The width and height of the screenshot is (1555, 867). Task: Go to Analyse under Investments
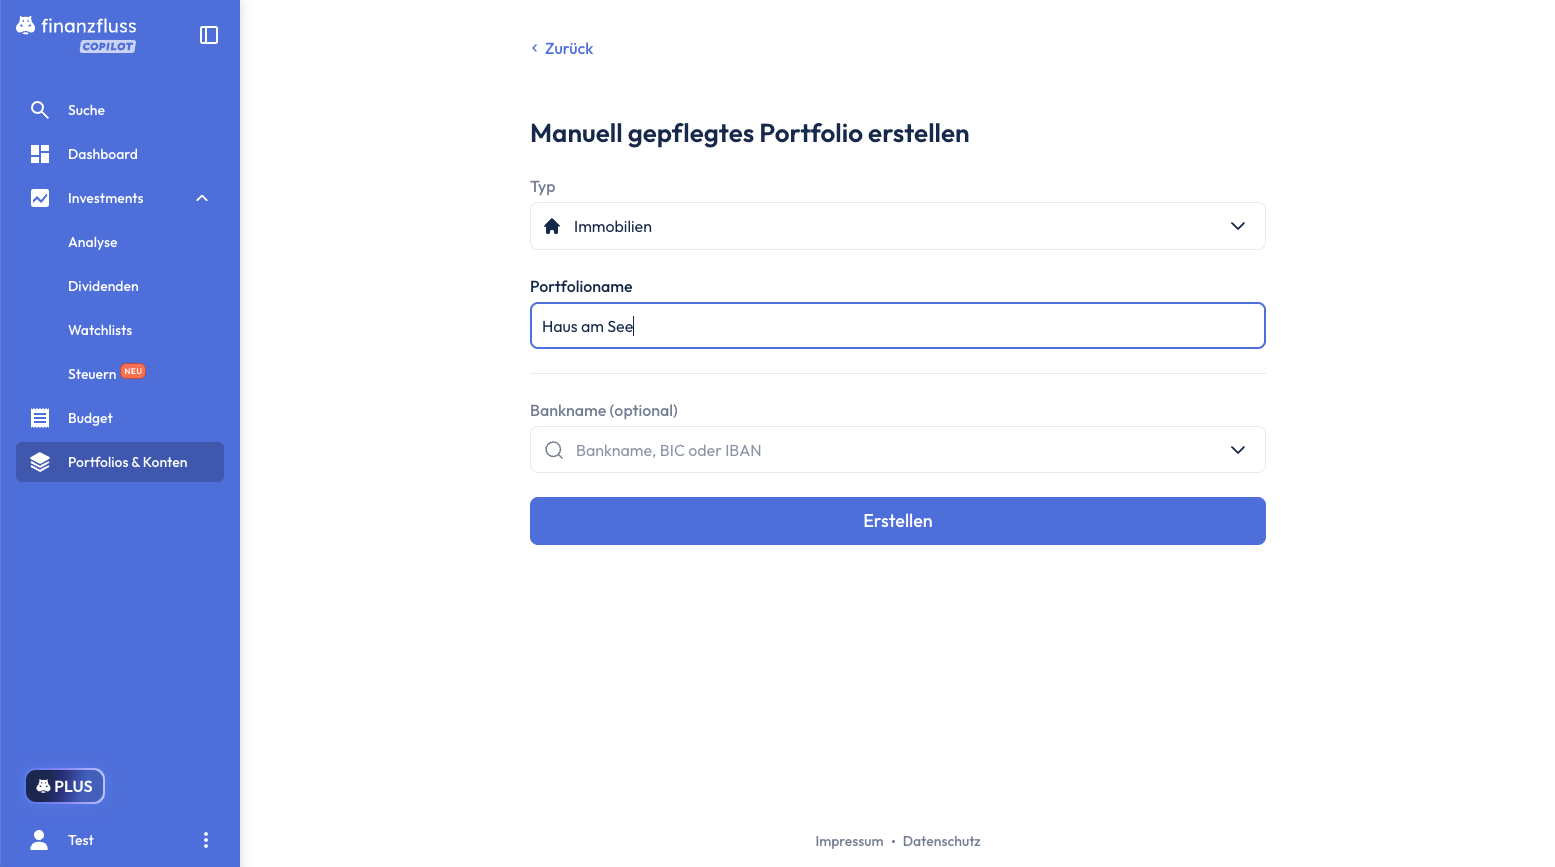coord(93,242)
